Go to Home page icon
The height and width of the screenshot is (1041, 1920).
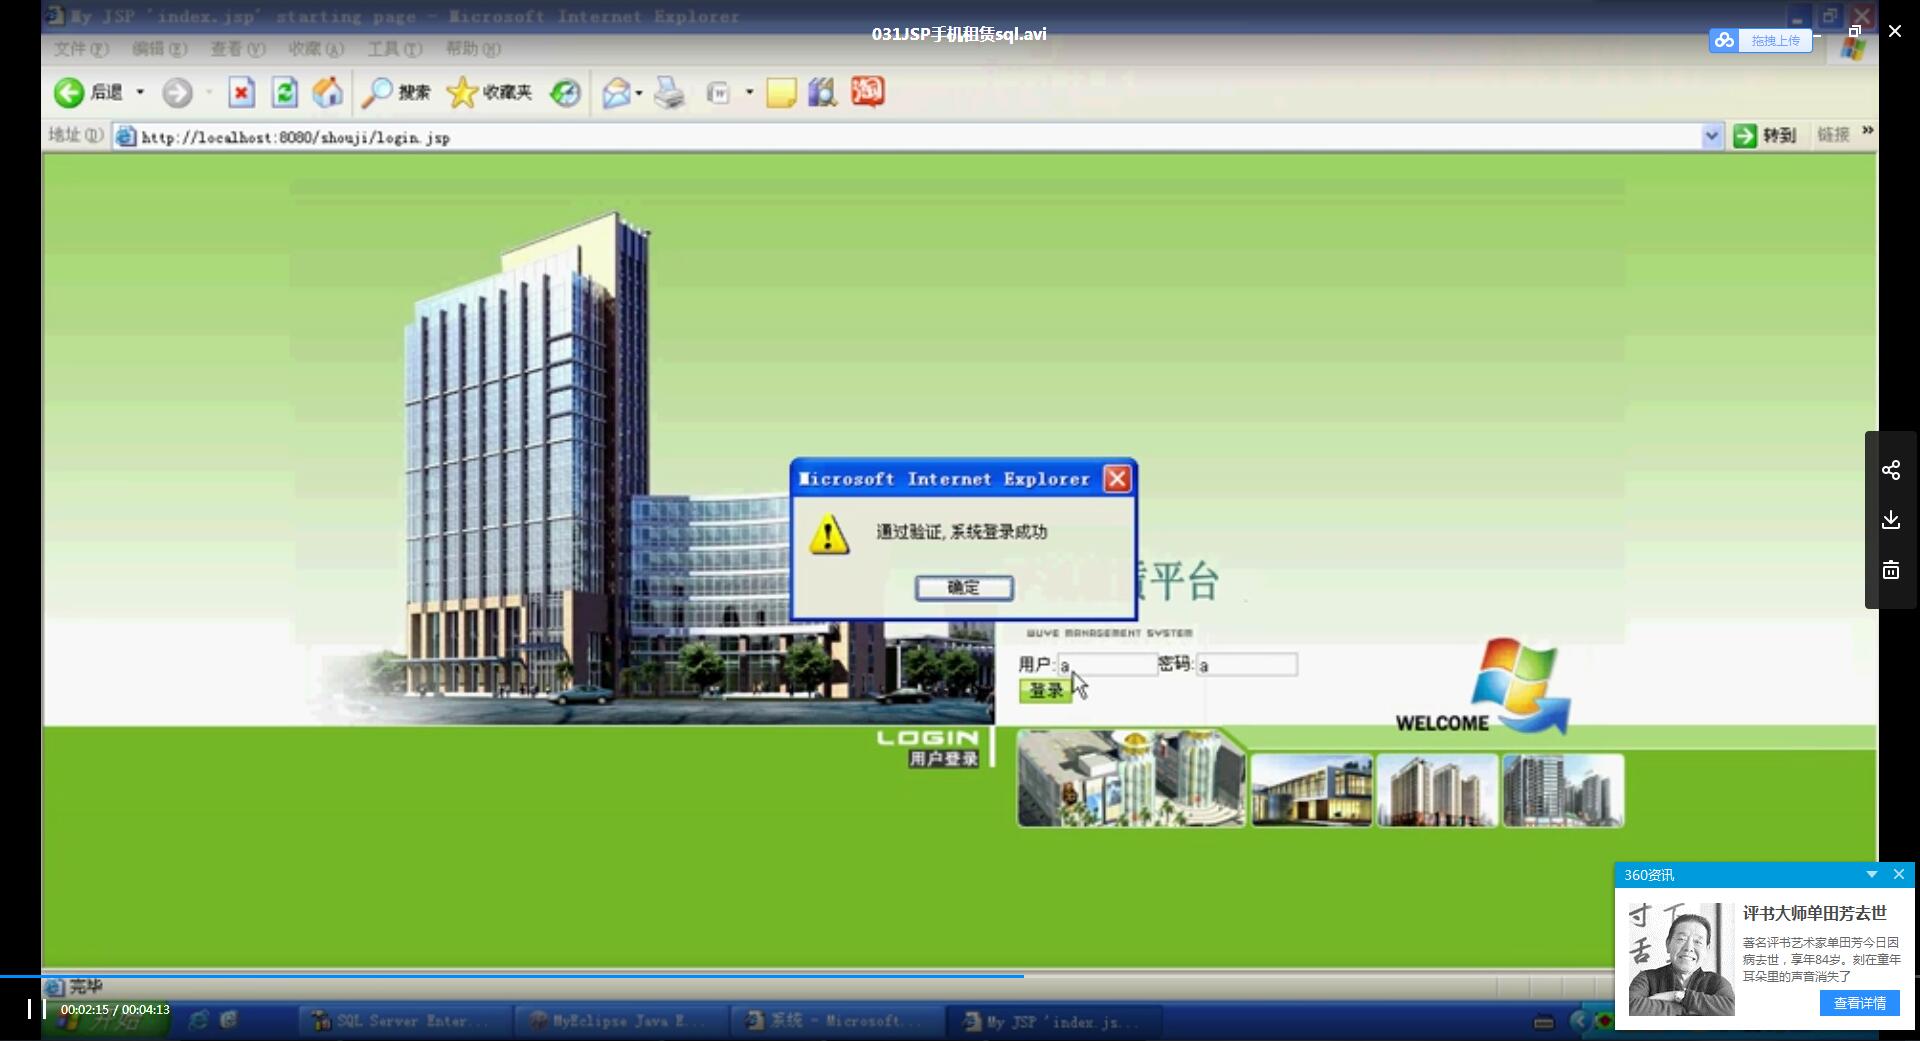click(x=328, y=93)
